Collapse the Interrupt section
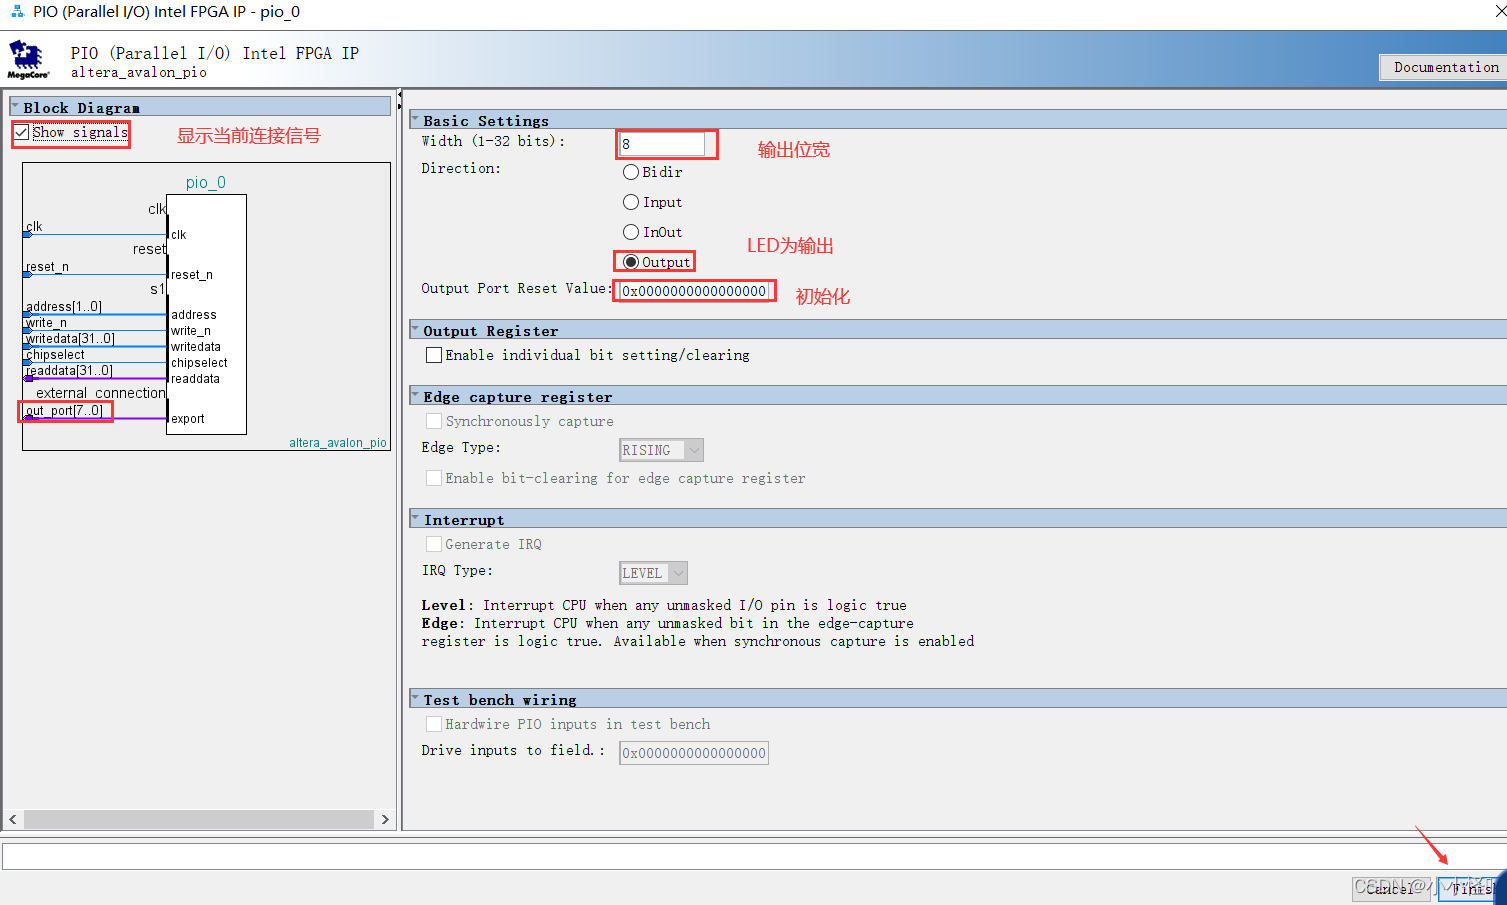 [415, 518]
